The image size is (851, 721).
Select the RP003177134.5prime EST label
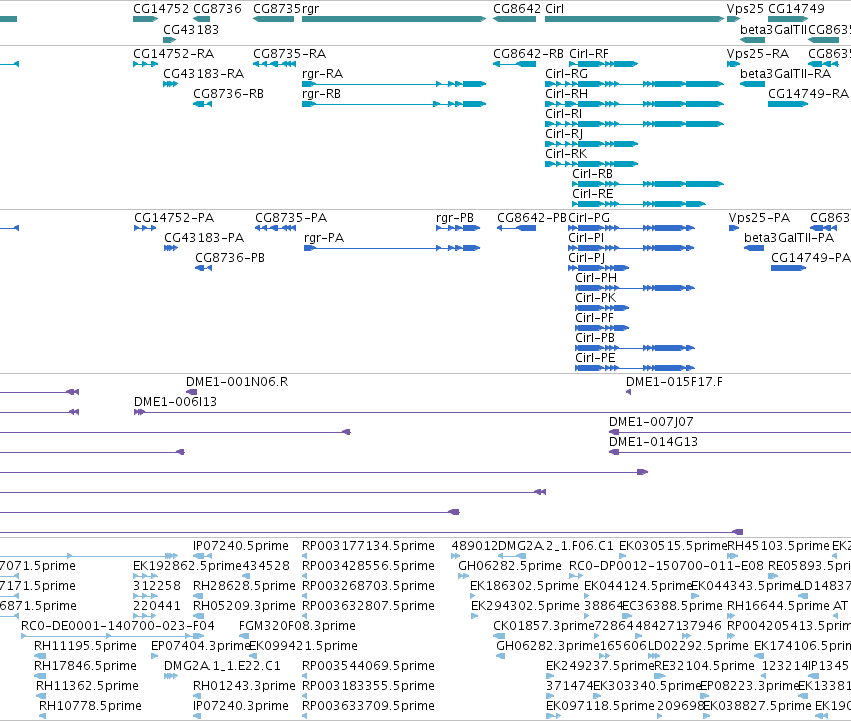pos(368,546)
